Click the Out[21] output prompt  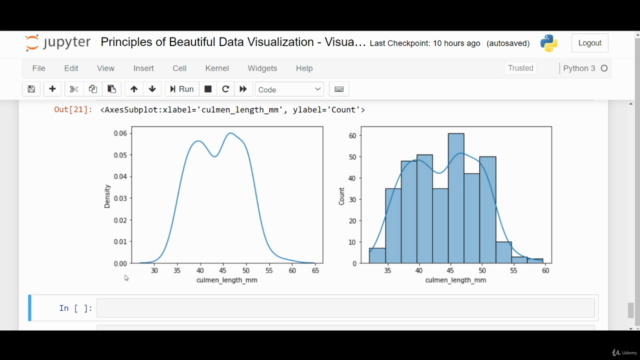tap(73, 110)
